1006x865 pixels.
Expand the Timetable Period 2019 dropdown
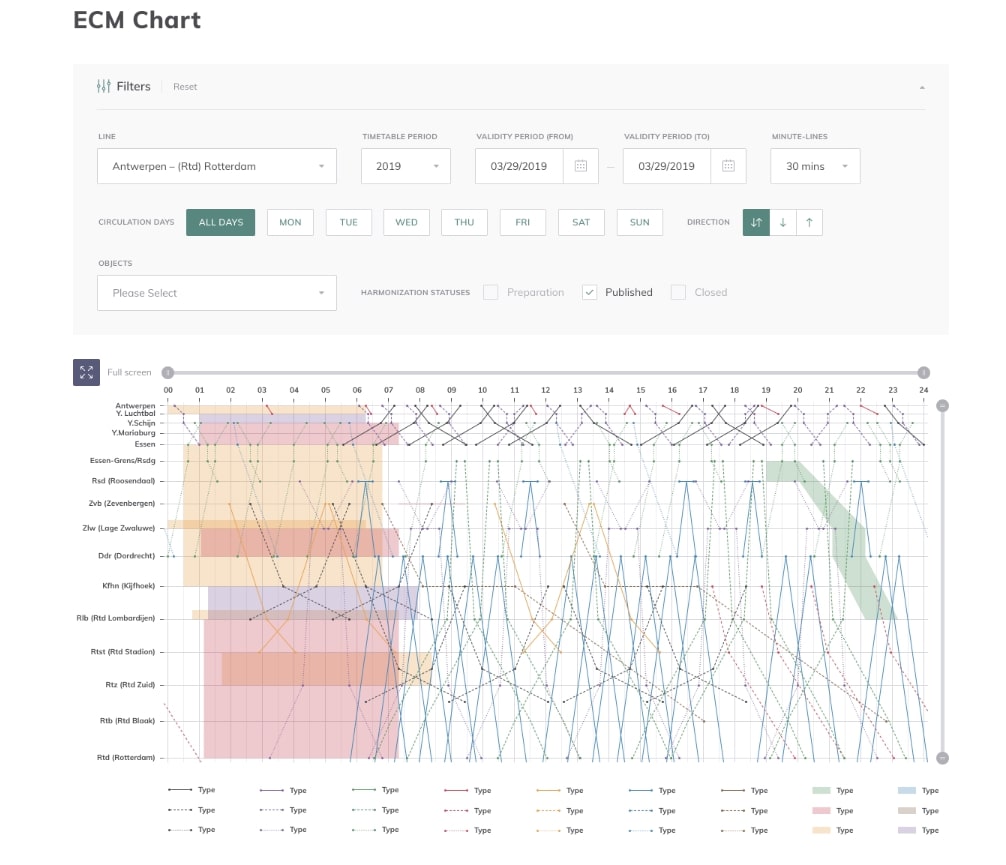click(x=406, y=166)
